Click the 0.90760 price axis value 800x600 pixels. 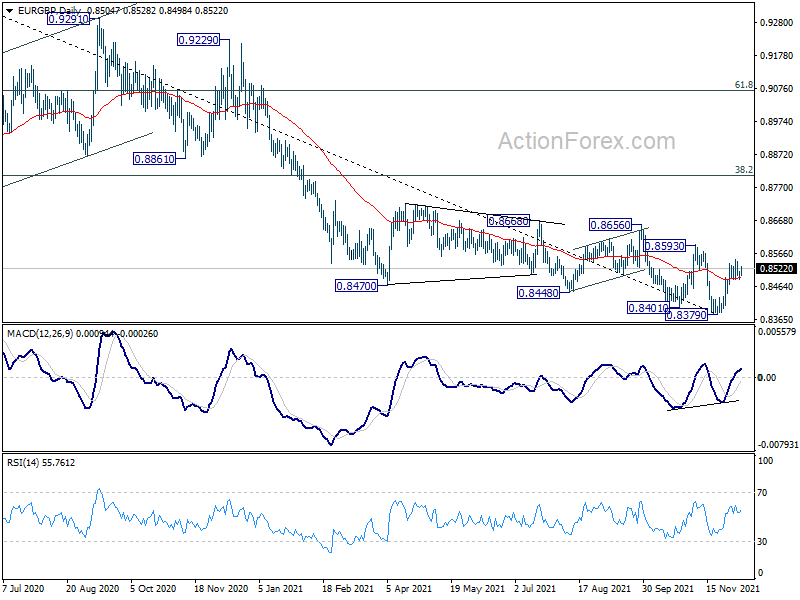pos(777,89)
